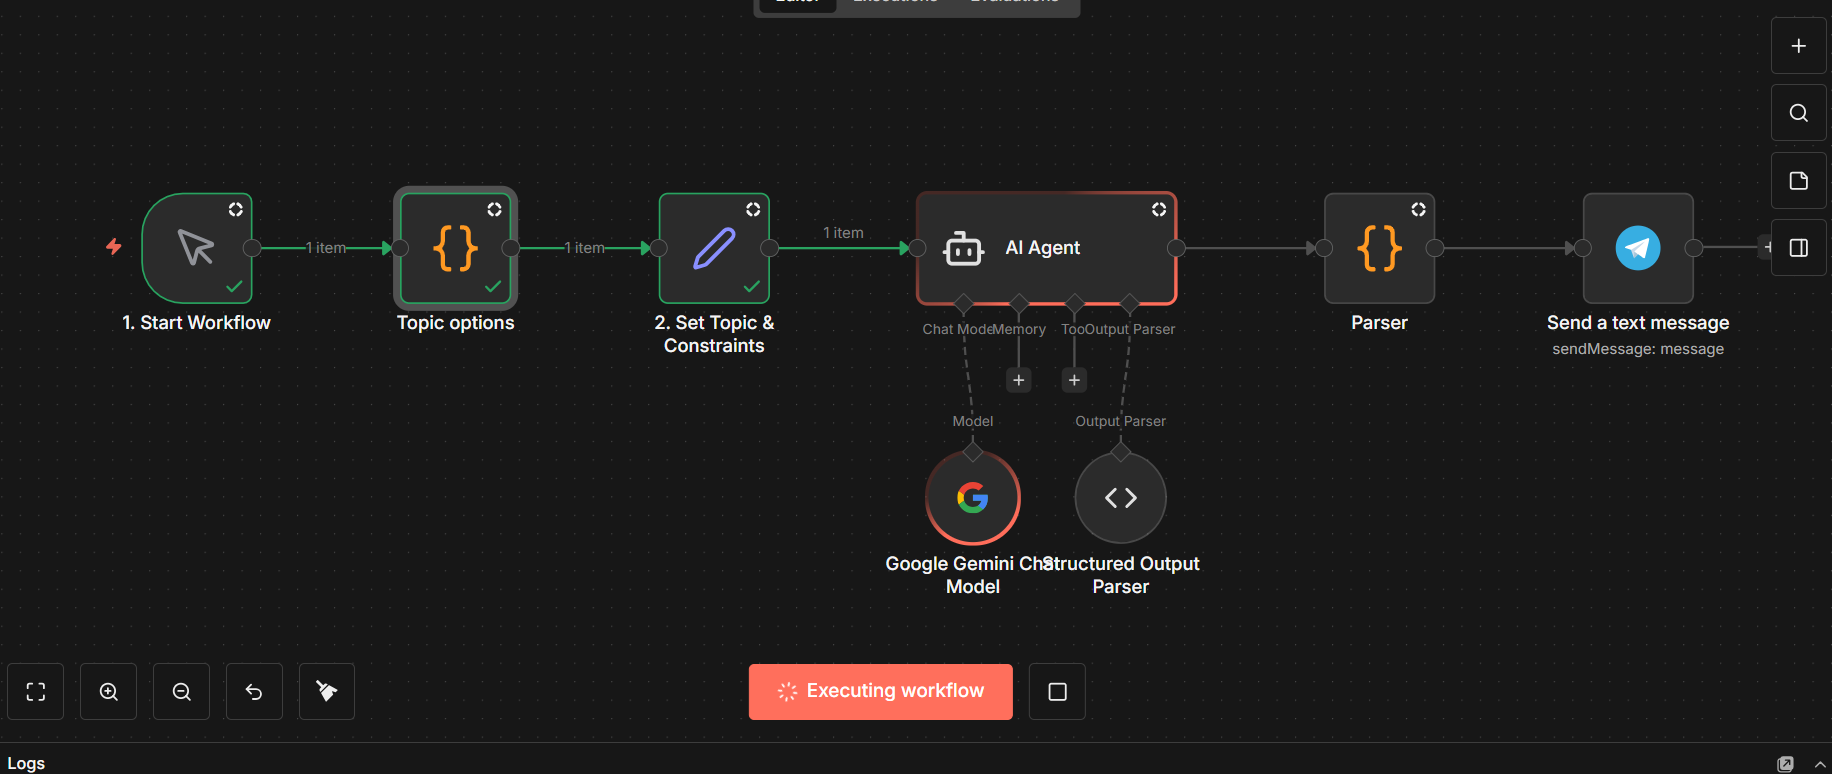Select the Topic options code node
Viewport: 1832px width, 774px height.
(455, 248)
